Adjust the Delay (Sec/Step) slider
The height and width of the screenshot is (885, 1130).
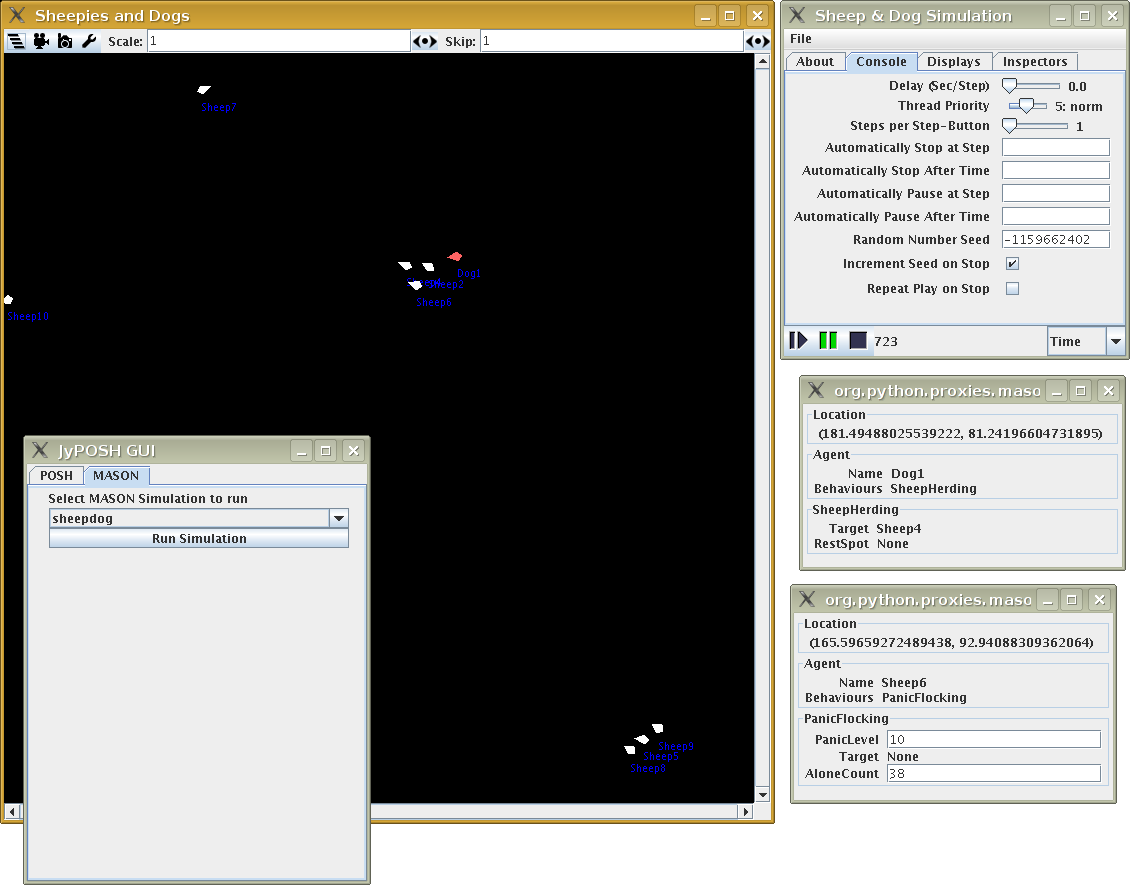1010,87
